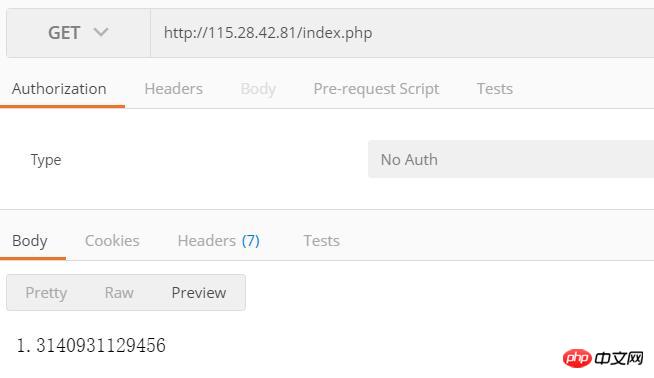Select the Preview response view
This screenshot has height=378, width=654.
pos(199,292)
